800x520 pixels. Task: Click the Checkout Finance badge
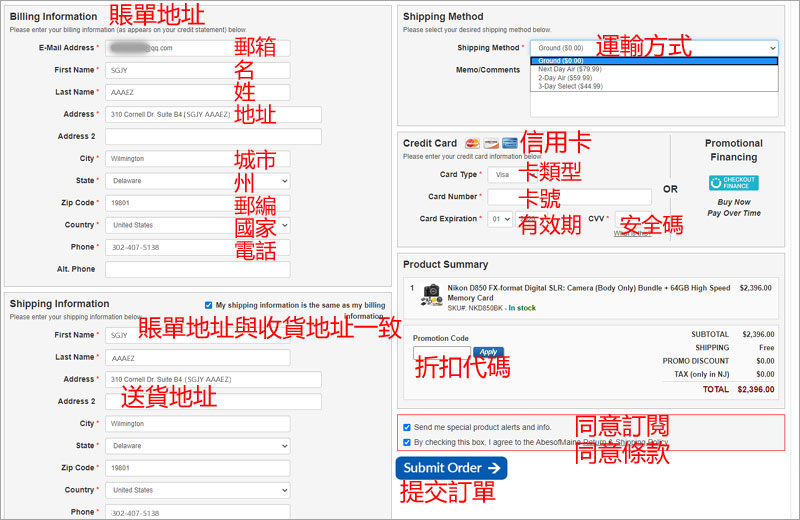[733, 183]
